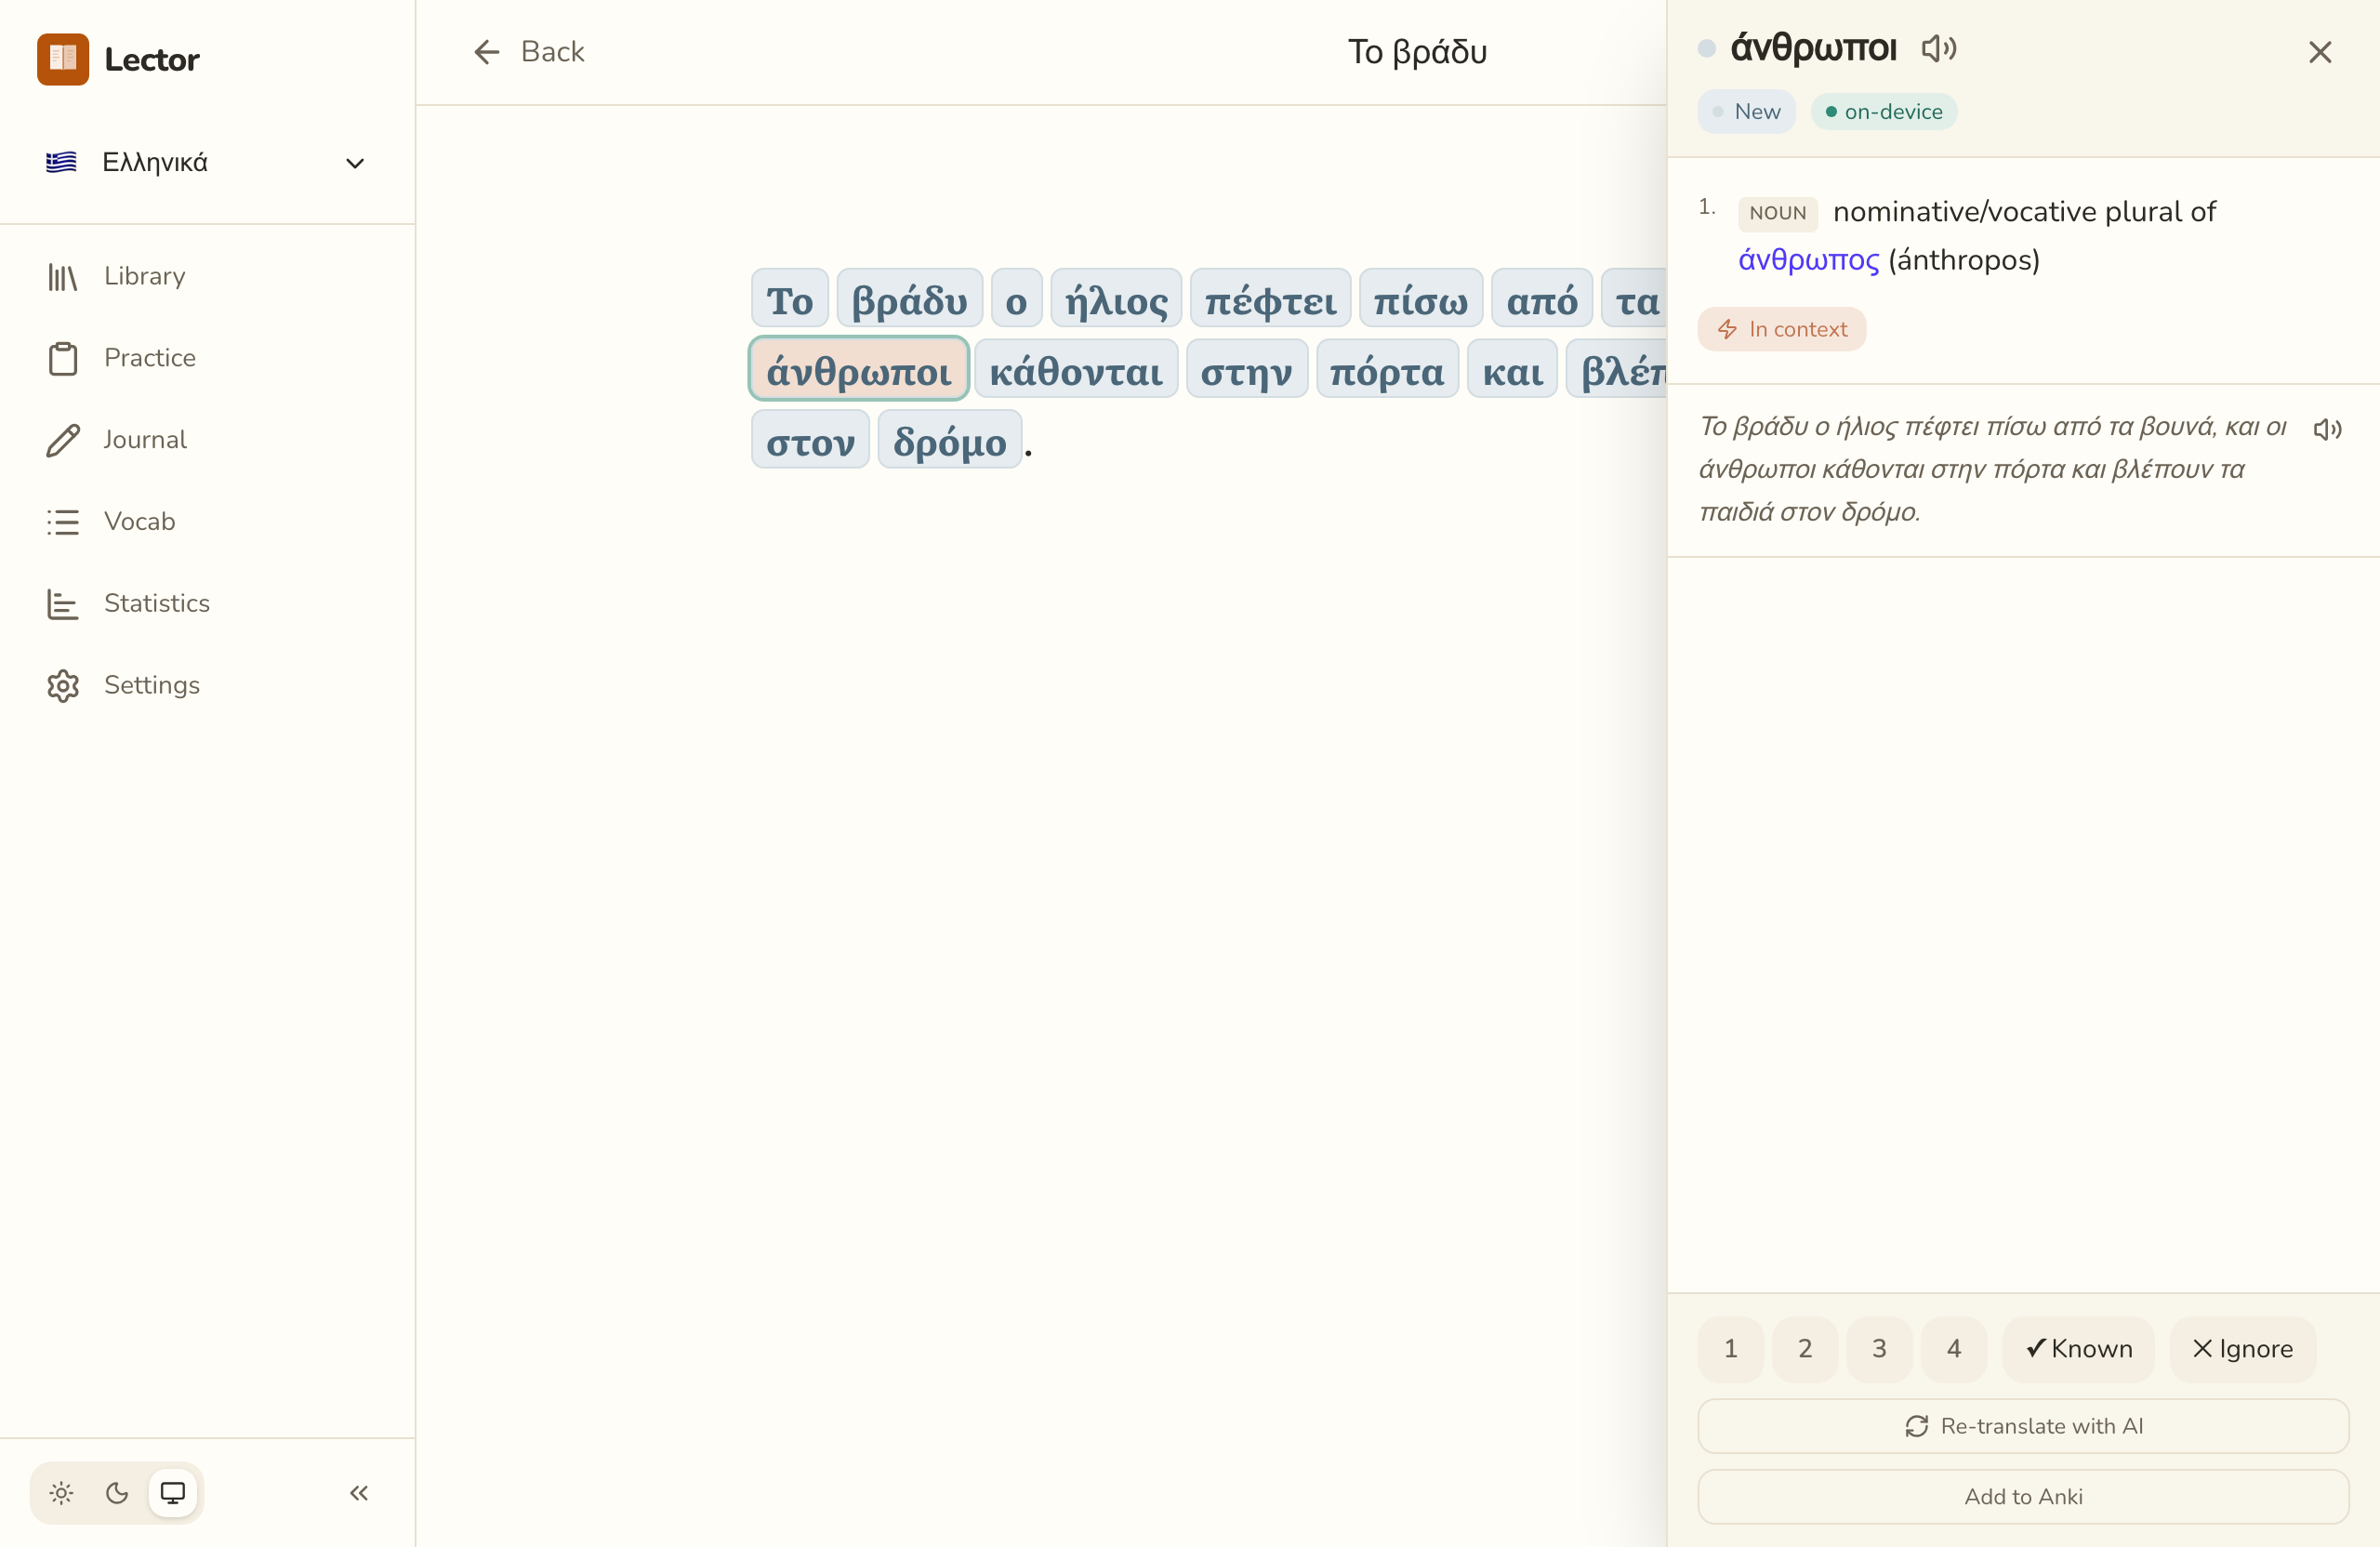Set word familiarity level to 4

[1954, 1349]
